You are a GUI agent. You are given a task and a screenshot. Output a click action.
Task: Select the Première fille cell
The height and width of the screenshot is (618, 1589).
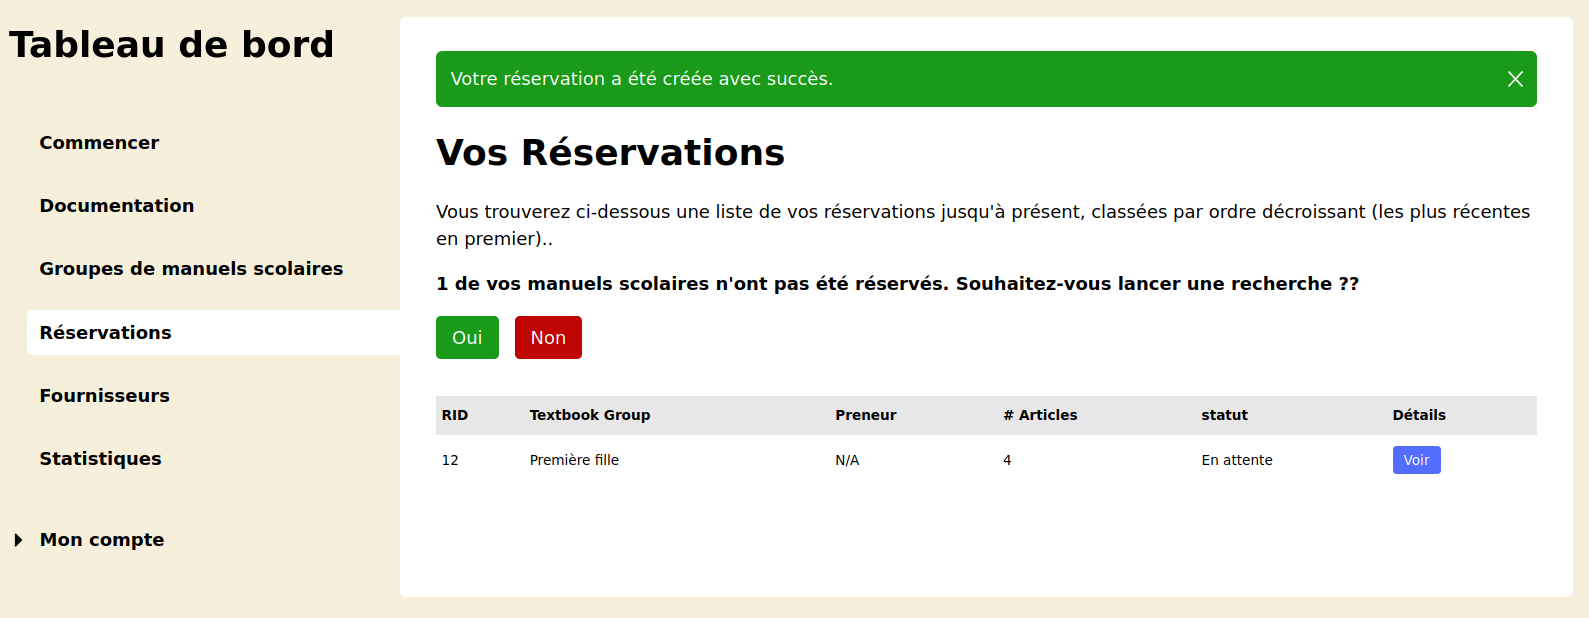click(574, 460)
